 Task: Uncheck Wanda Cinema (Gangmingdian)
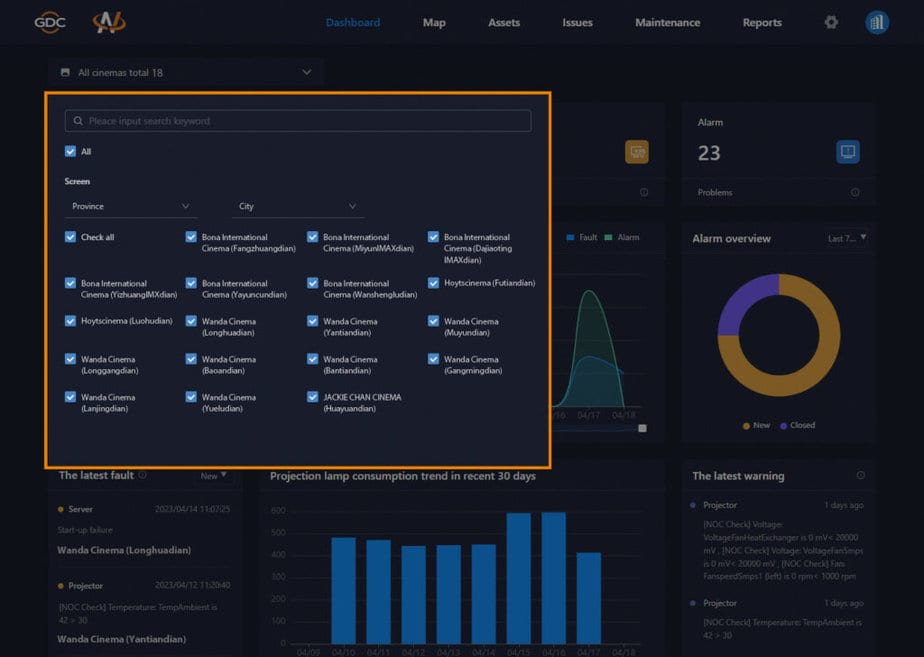(x=433, y=359)
